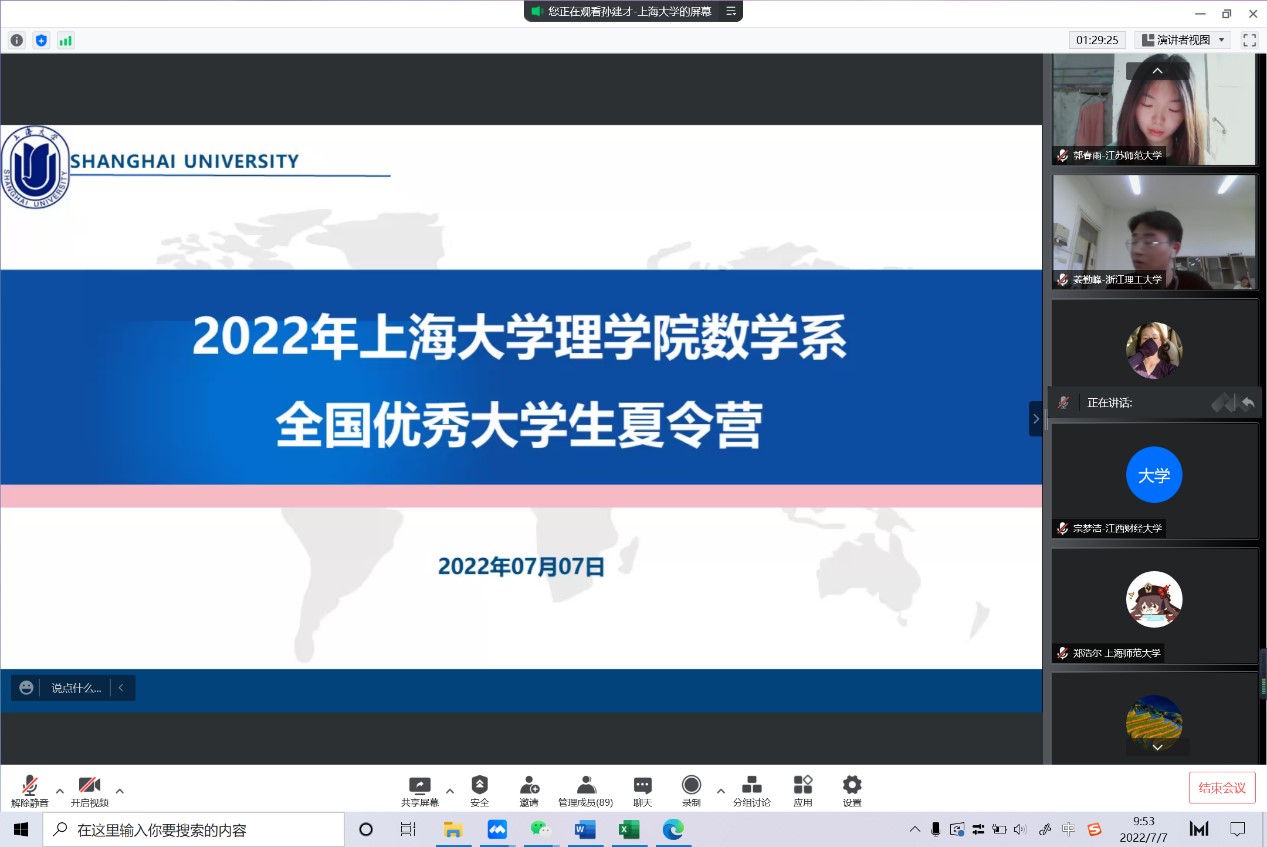Collapse the participant video side panel
The image size is (1267, 847).
pyautogui.click(x=1035, y=418)
